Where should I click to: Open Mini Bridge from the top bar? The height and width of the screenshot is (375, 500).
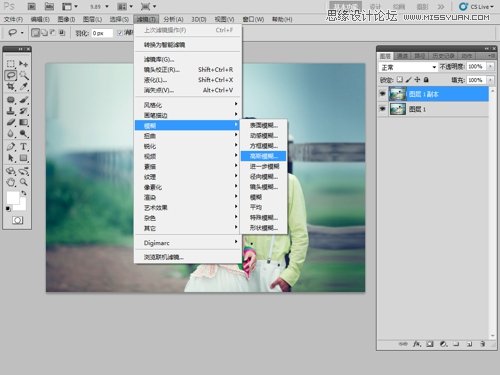pyautogui.click(x=49, y=6)
